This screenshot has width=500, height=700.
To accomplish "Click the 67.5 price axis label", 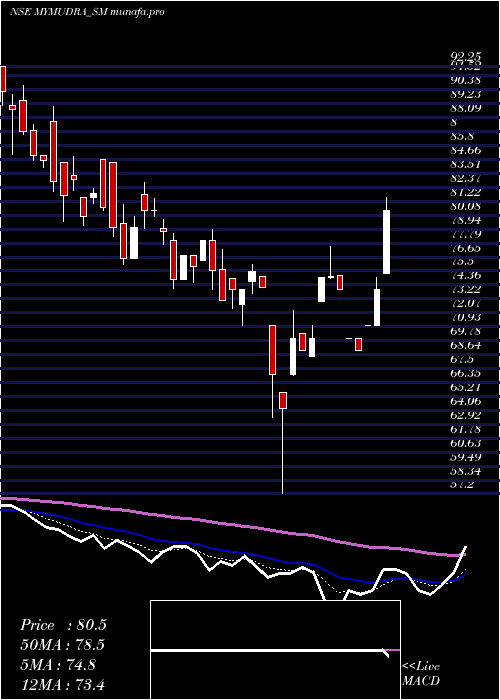I will [x=462, y=359].
